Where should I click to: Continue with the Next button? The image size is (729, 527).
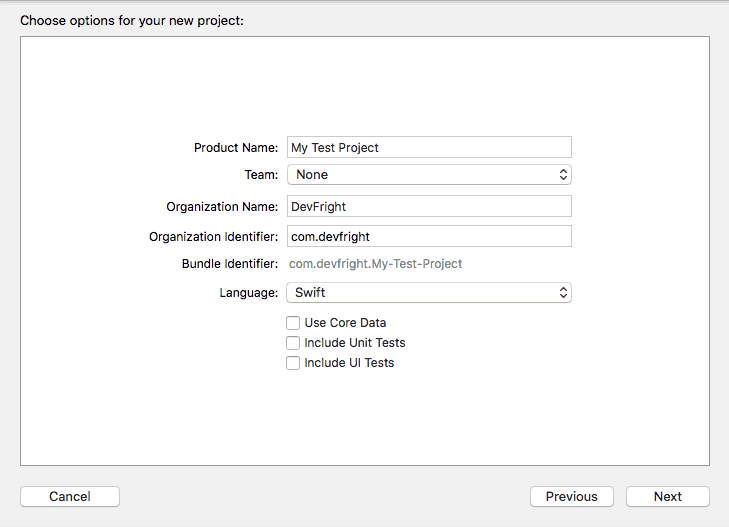pos(668,496)
